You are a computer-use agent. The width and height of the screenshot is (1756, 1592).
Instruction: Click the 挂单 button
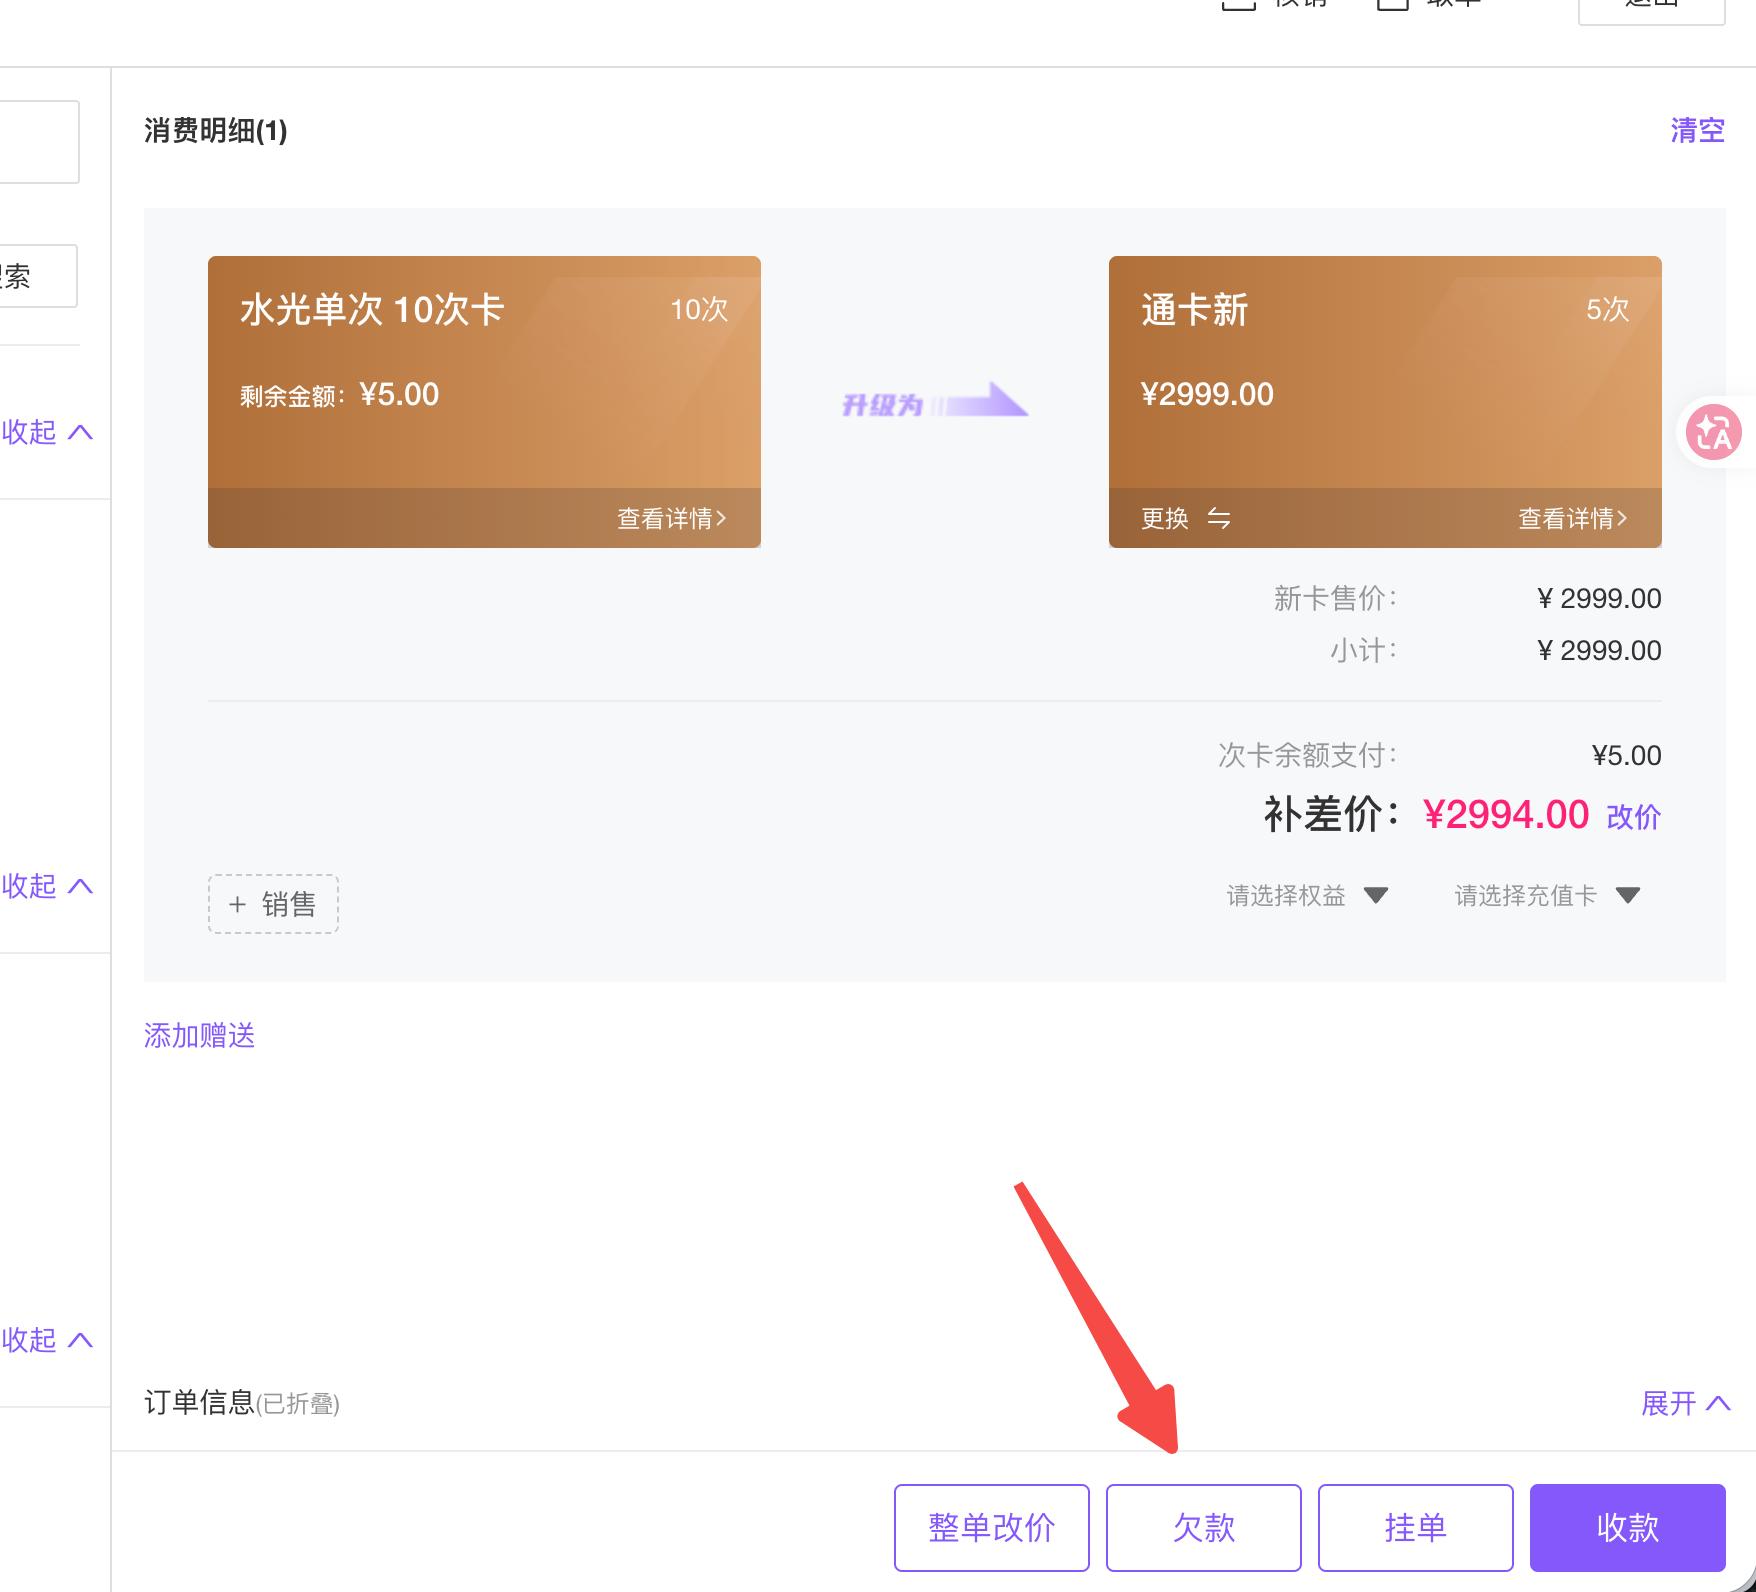pos(1415,1527)
